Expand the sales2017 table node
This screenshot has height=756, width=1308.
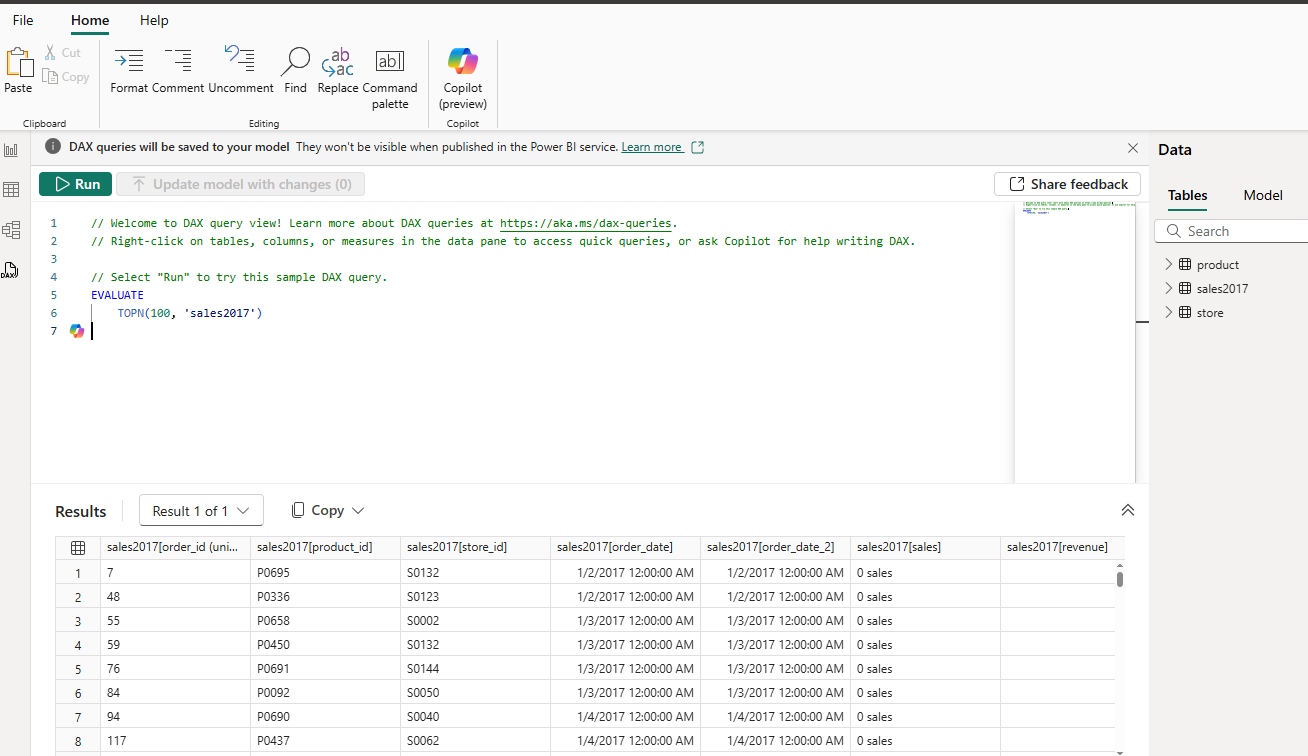1168,289
